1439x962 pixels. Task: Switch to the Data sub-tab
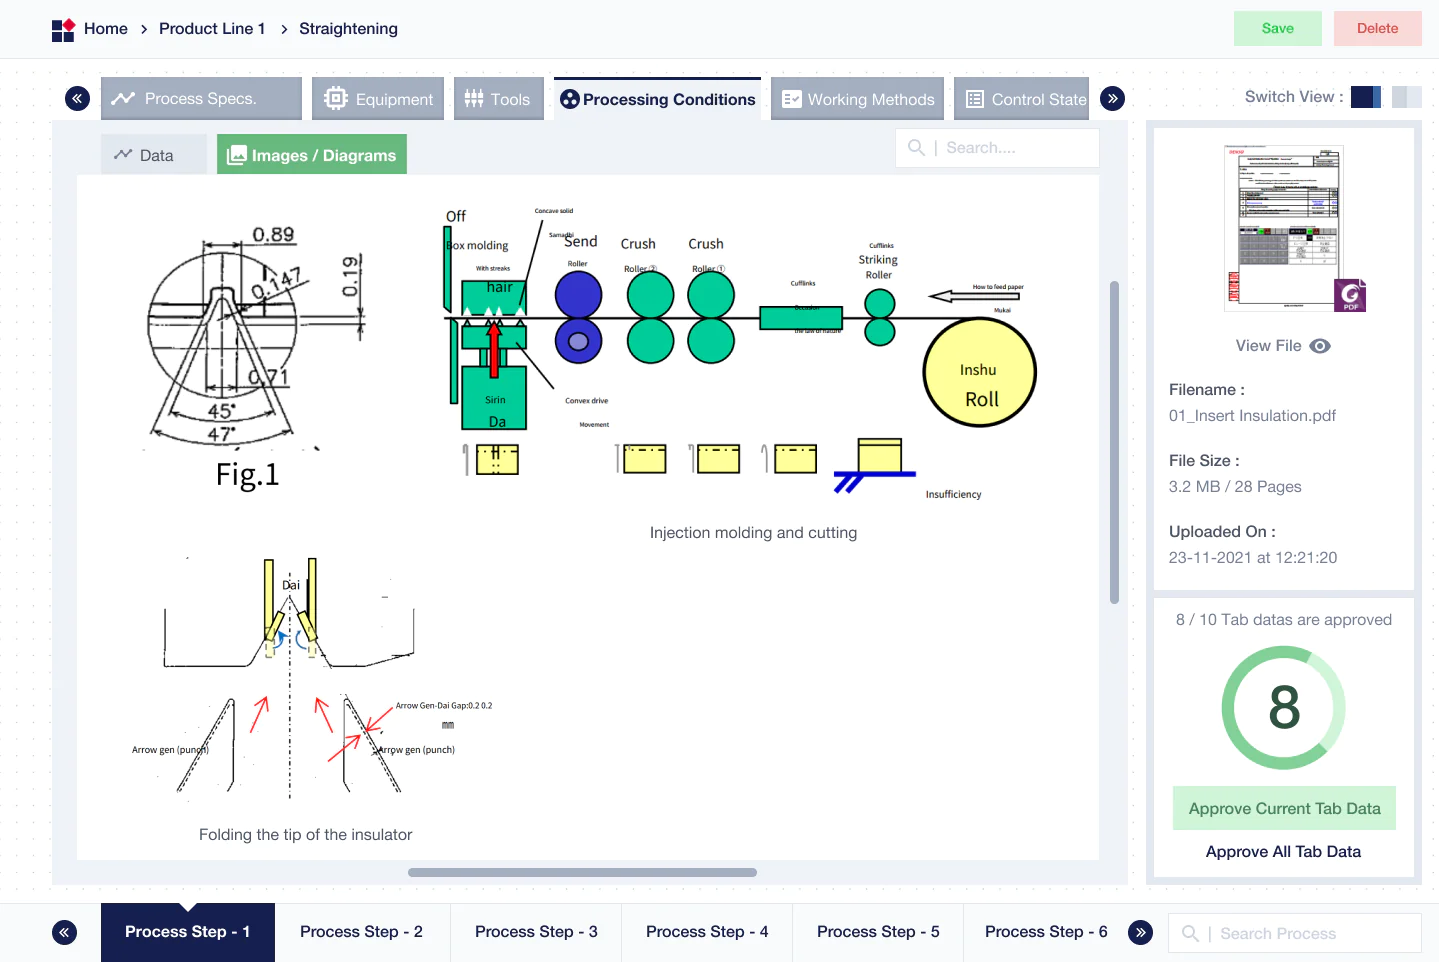(x=154, y=155)
